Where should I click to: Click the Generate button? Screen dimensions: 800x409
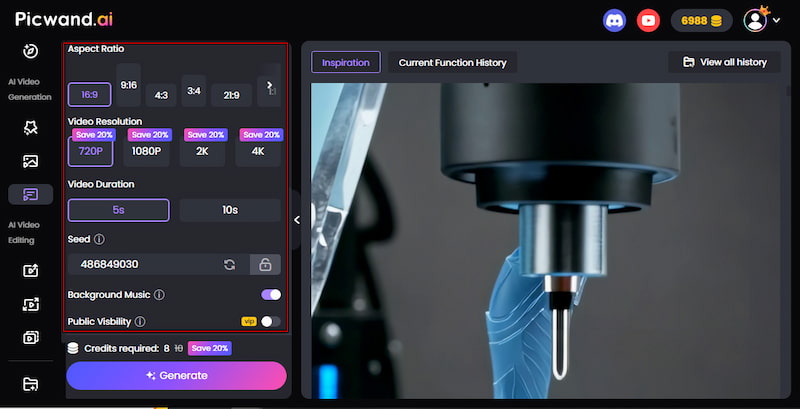[x=177, y=376]
